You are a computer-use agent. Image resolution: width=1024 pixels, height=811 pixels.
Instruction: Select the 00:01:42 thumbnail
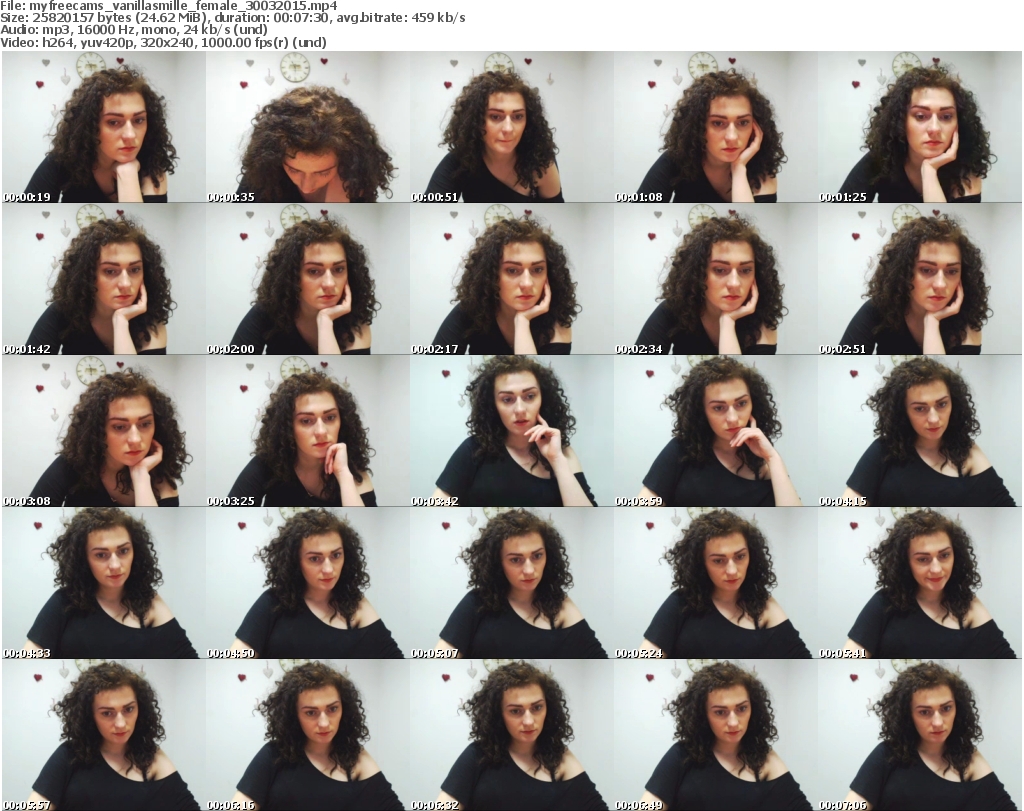[x=104, y=279]
